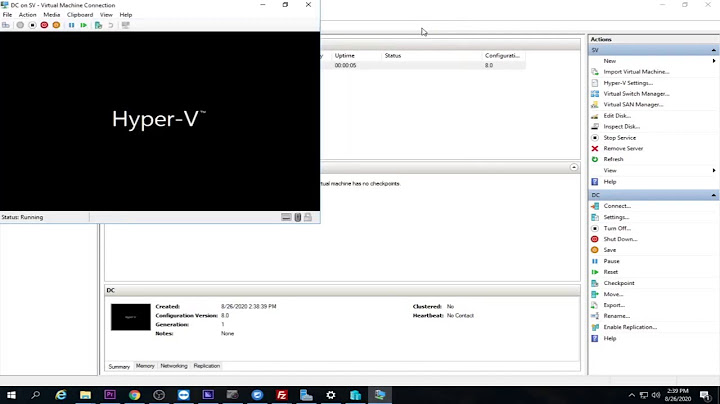The width and height of the screenshot is (720, 404).
Task: Send Ctrl+Alt+Delete from the VM toolbar
Action: (x=6, y=25)
